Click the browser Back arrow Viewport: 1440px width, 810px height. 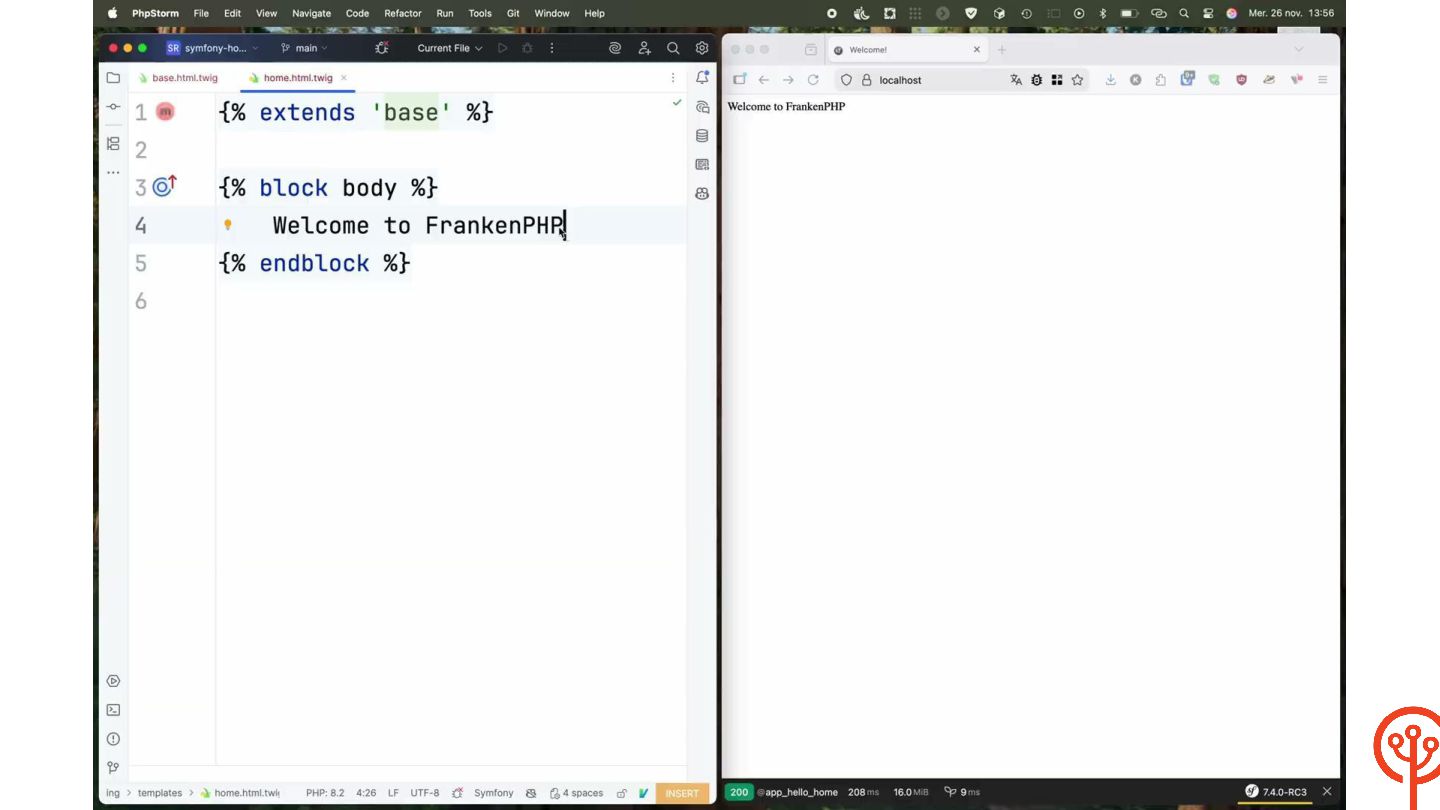[764, 80]
